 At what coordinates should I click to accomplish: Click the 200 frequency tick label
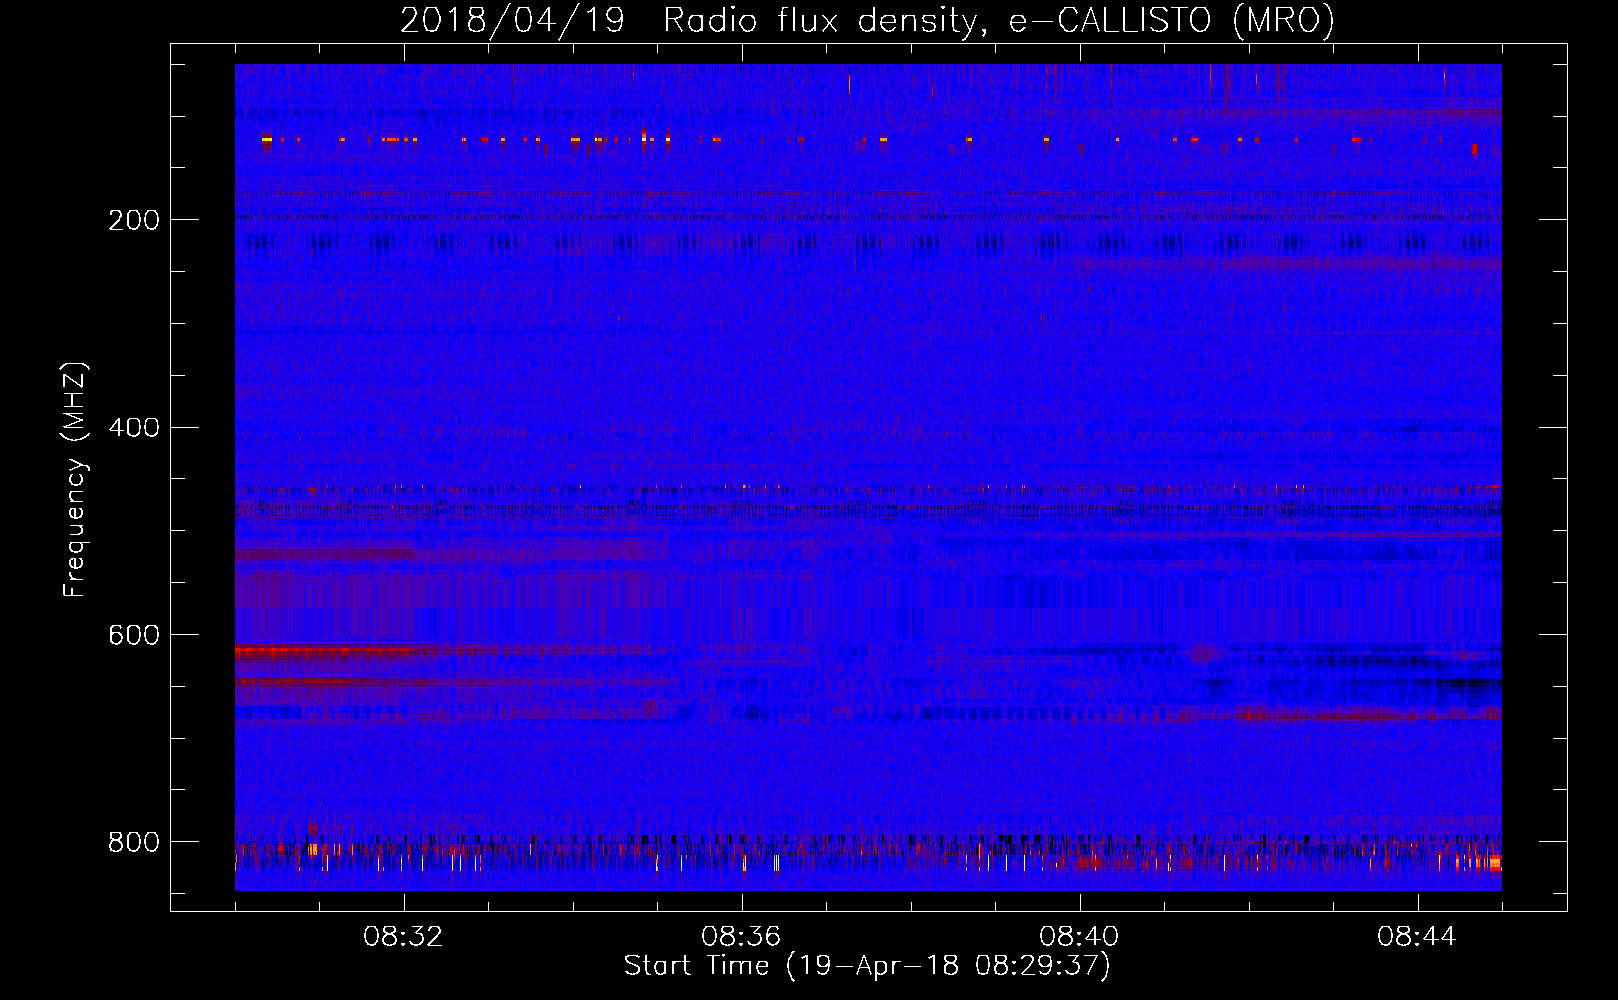[x=134, y=220]
